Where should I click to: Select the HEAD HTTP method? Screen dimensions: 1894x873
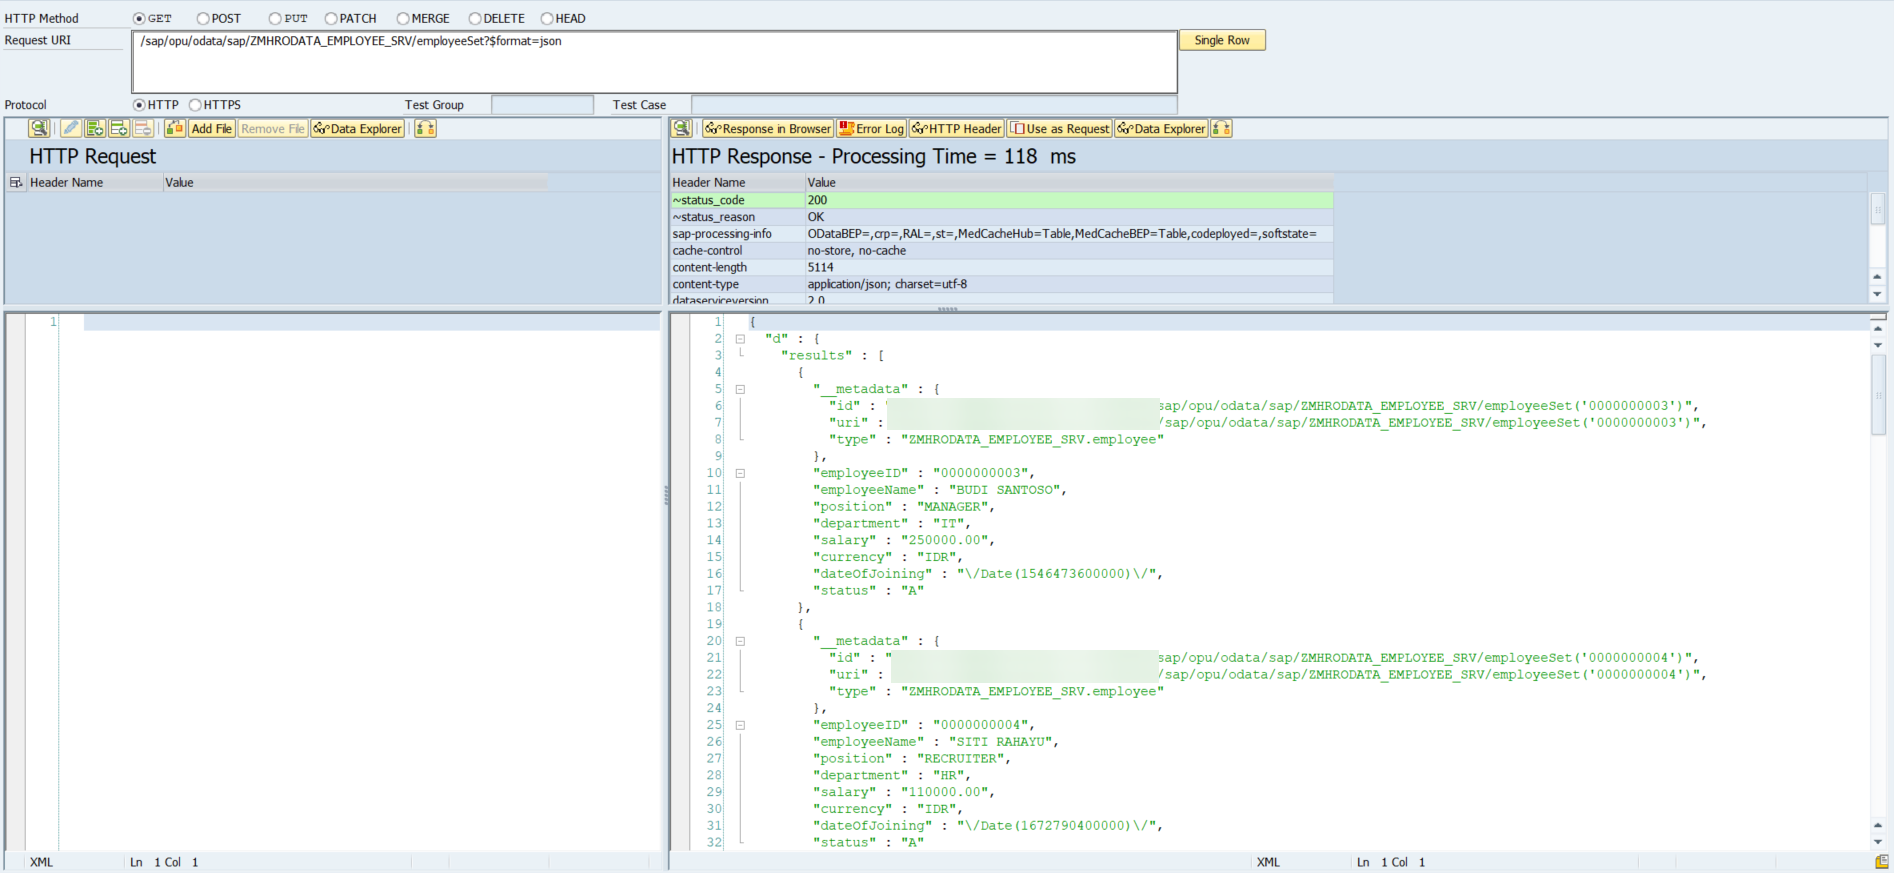pos(547,19)
